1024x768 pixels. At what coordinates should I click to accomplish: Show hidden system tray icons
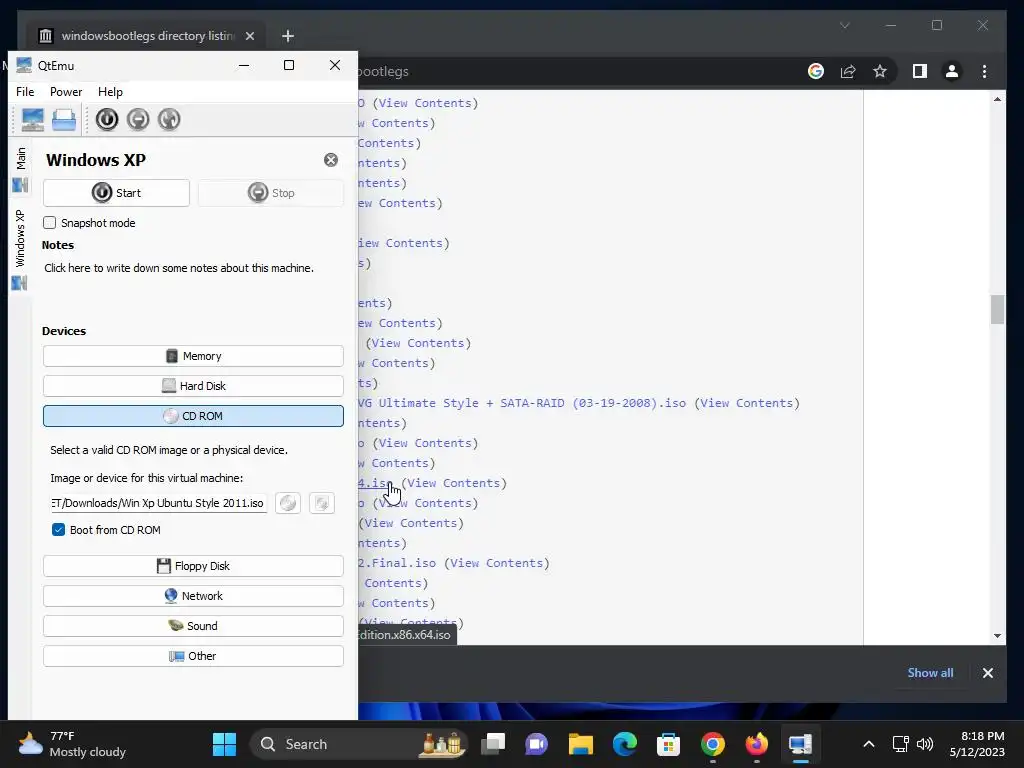869,744
